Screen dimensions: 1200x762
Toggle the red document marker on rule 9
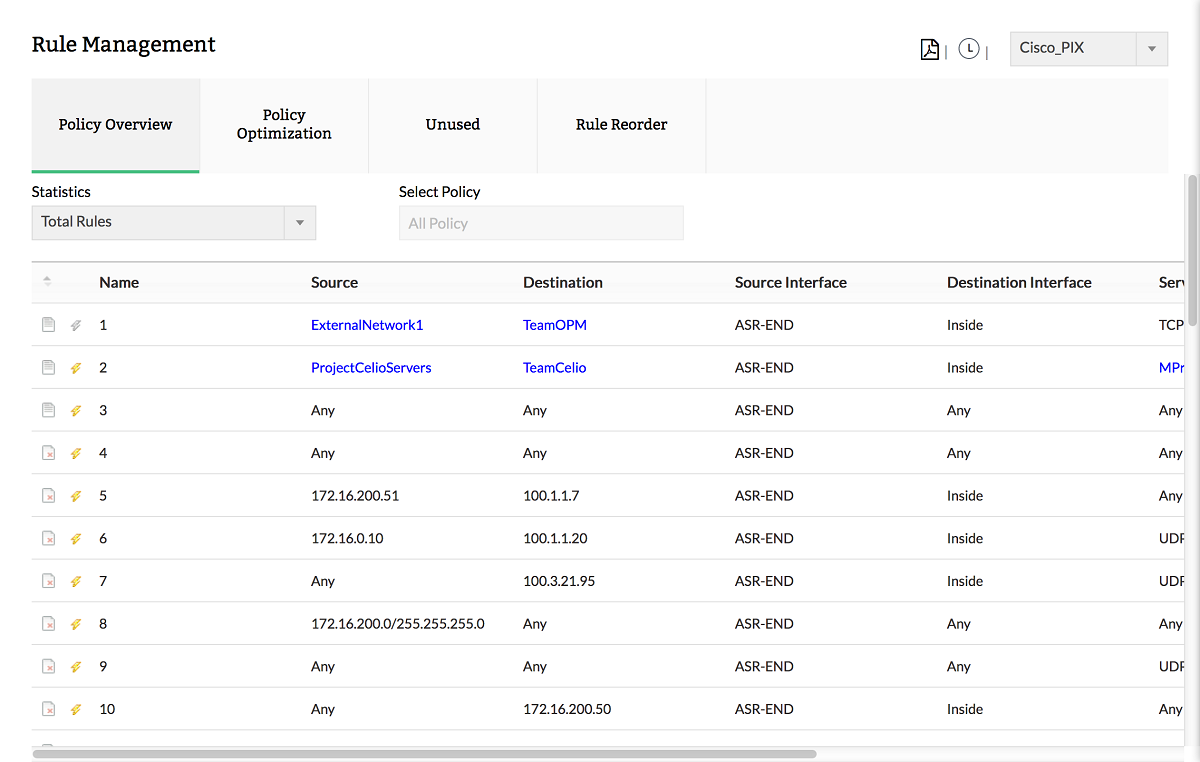click(x=48, y=666)
